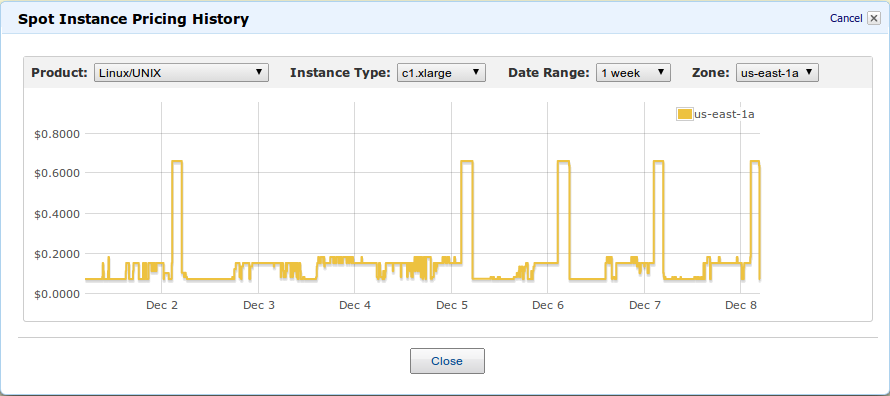890x396 pixels.
Task: Click the yellow us-east-1a legend swatch
Action: [x=685, y=114]
